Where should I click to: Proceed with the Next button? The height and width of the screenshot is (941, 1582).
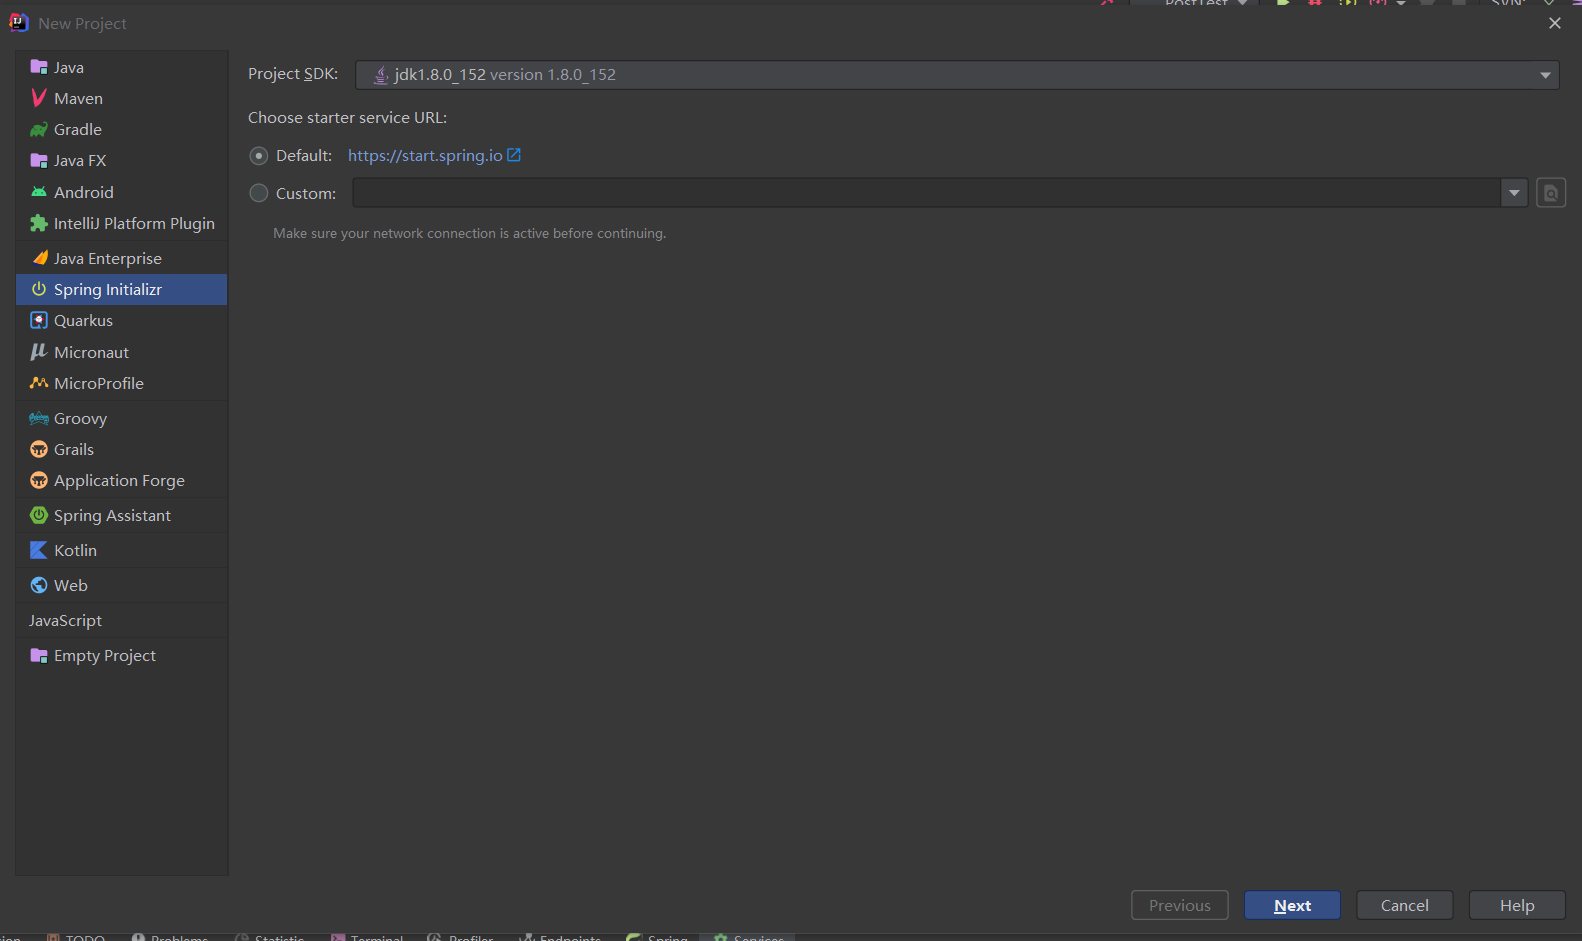click(1292, 905)
